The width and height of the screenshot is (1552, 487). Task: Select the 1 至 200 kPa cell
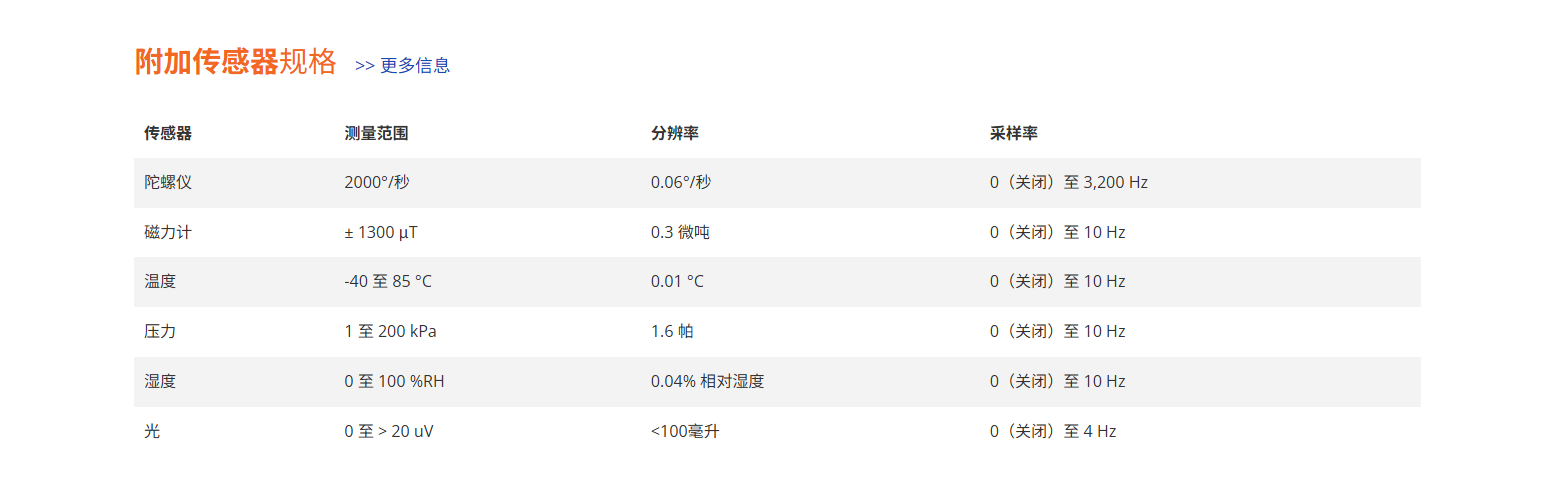click(x=390, y=332)
